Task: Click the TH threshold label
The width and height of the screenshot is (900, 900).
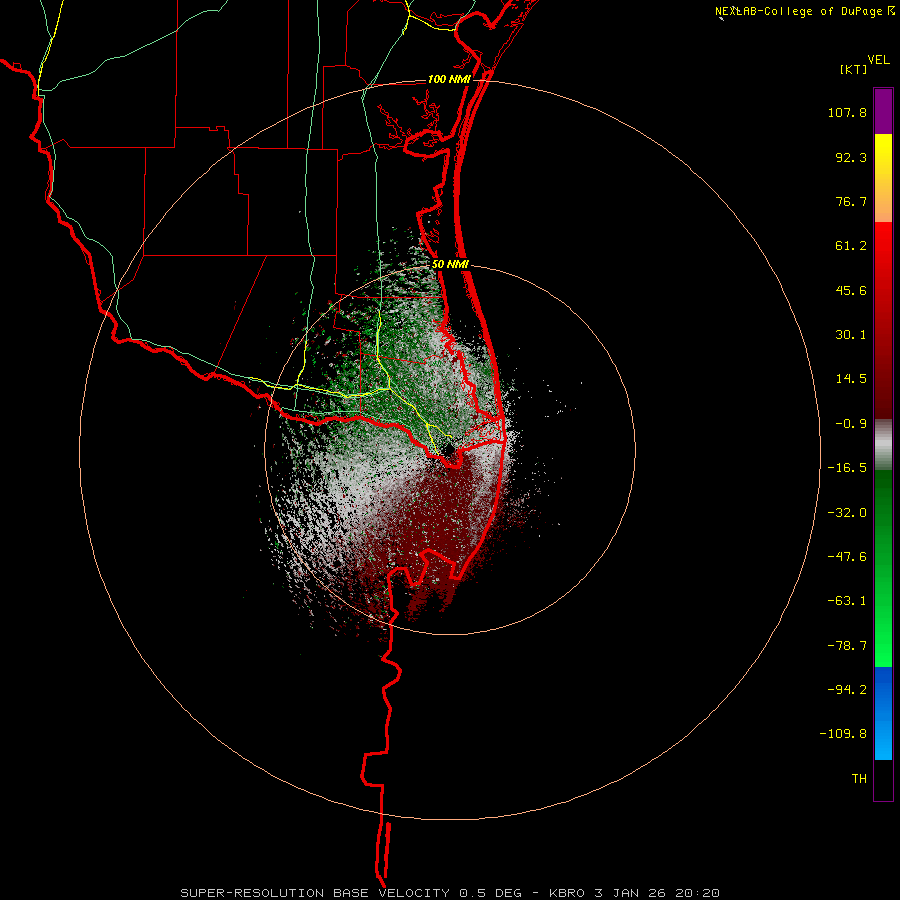Action: pyautogui.click(x=859, y=779)
